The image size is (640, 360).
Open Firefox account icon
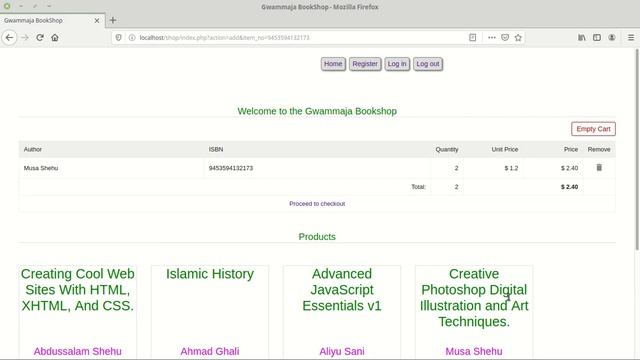tap(611, 38)
